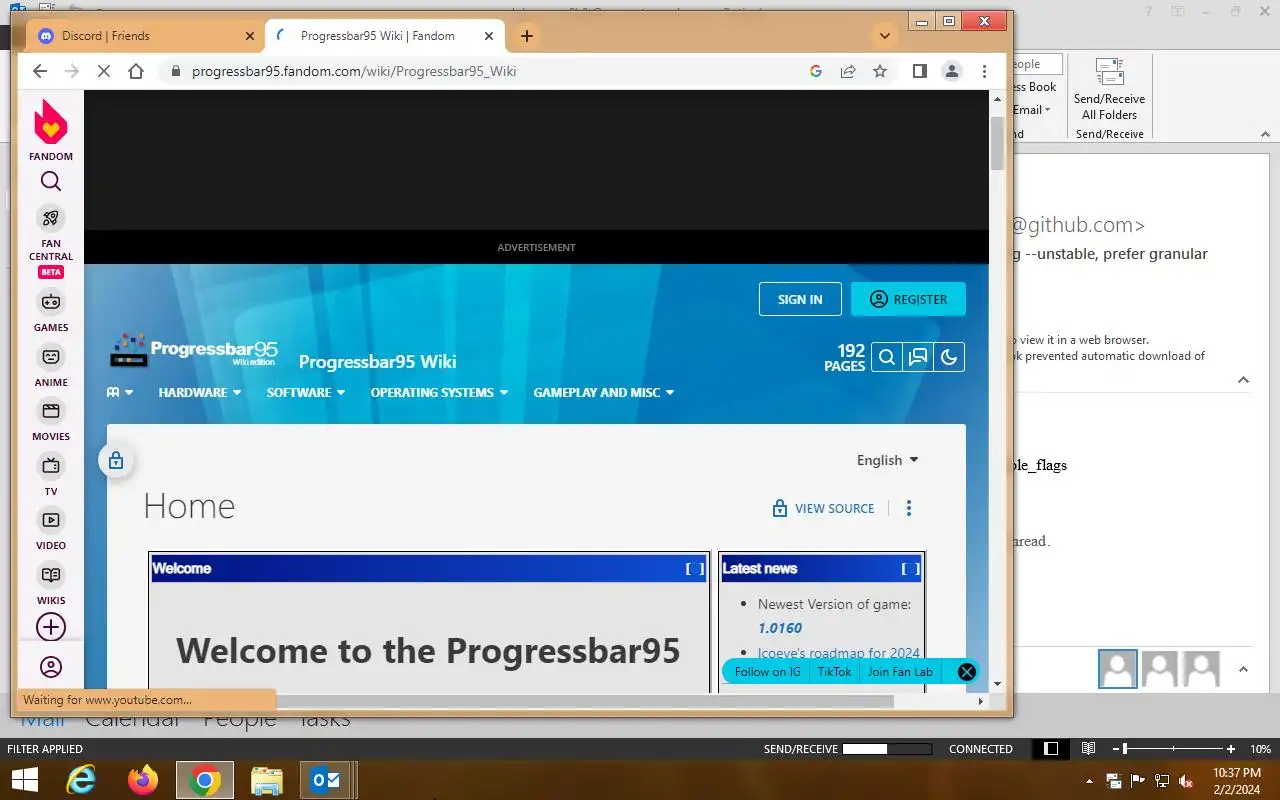Image resolution: width=1280 pixels, height=800 pixels.
Task: Expand Outlook people pane chevron
Action: pyautogui.click(x=1243, y=670)
